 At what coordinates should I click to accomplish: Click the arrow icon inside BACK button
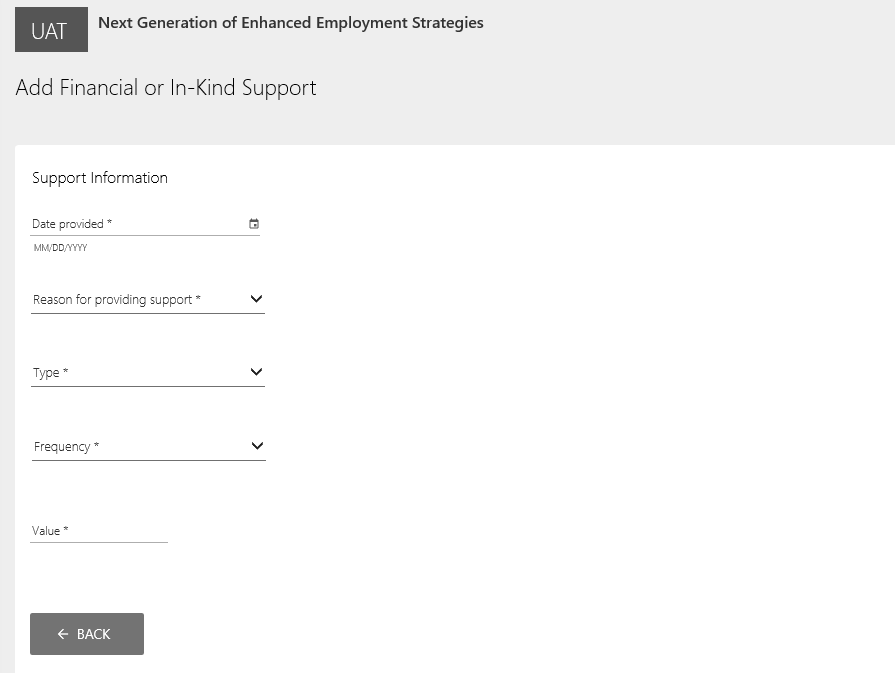click(x=62, y=634)
